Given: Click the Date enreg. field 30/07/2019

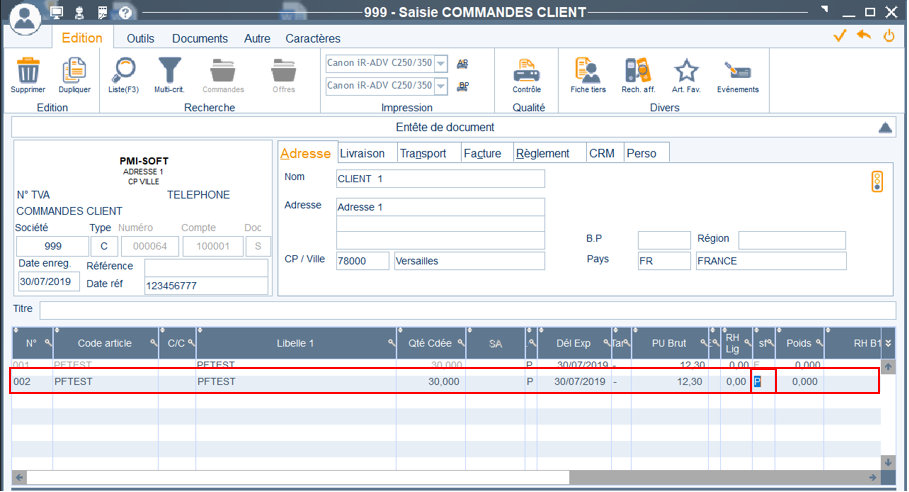Looking at the screenshot, I should pos(49,281).
